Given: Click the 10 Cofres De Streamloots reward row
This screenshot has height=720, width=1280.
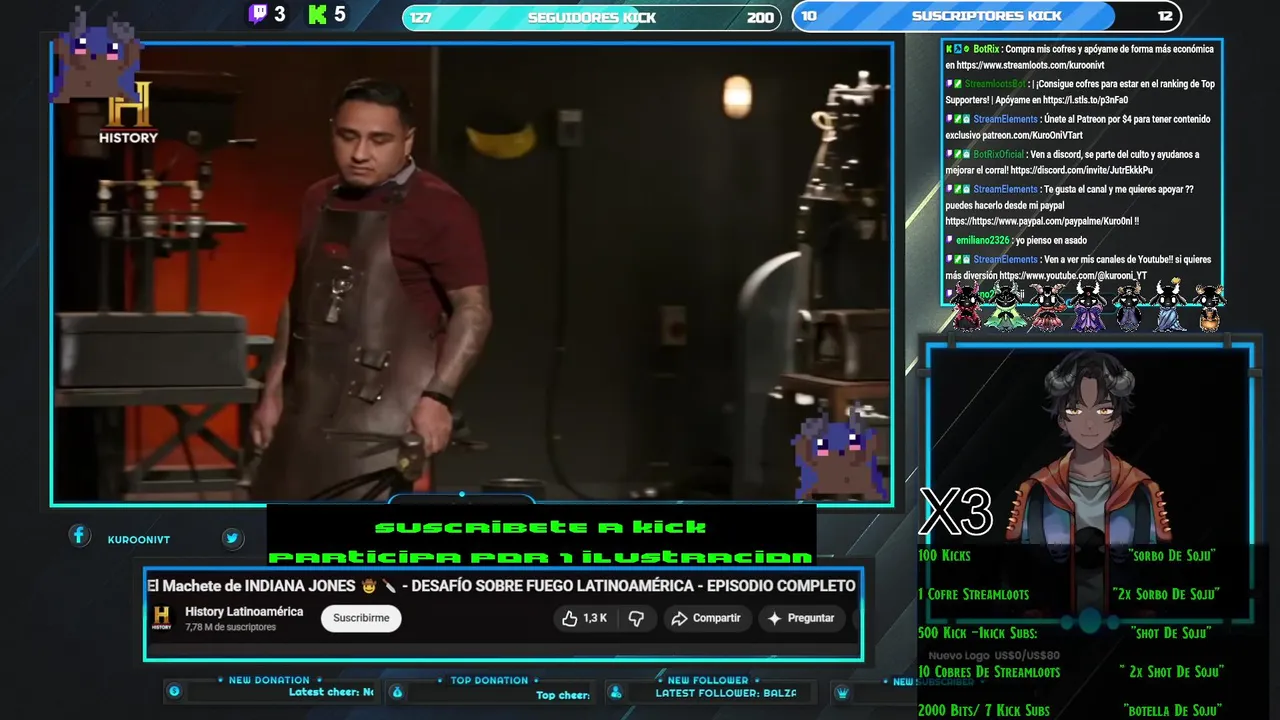Looking at the screenshot, I should coord(1071,672).
